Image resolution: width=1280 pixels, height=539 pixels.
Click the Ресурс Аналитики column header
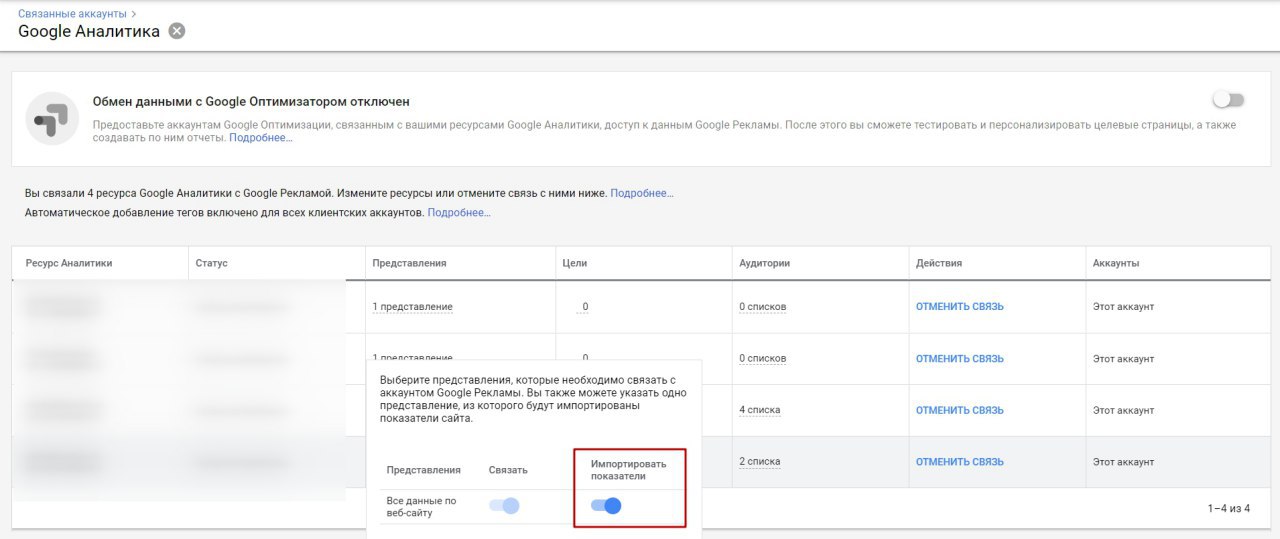click(69, 263)
